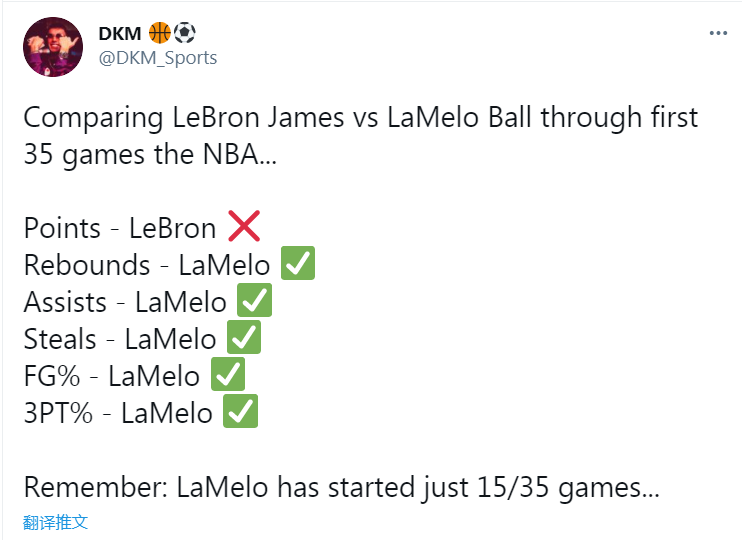Image resolution: width=742 pixels, height=540 pixels.
Task: Click the 'Points - LeBron' text line
Action: tap(120, 228)
